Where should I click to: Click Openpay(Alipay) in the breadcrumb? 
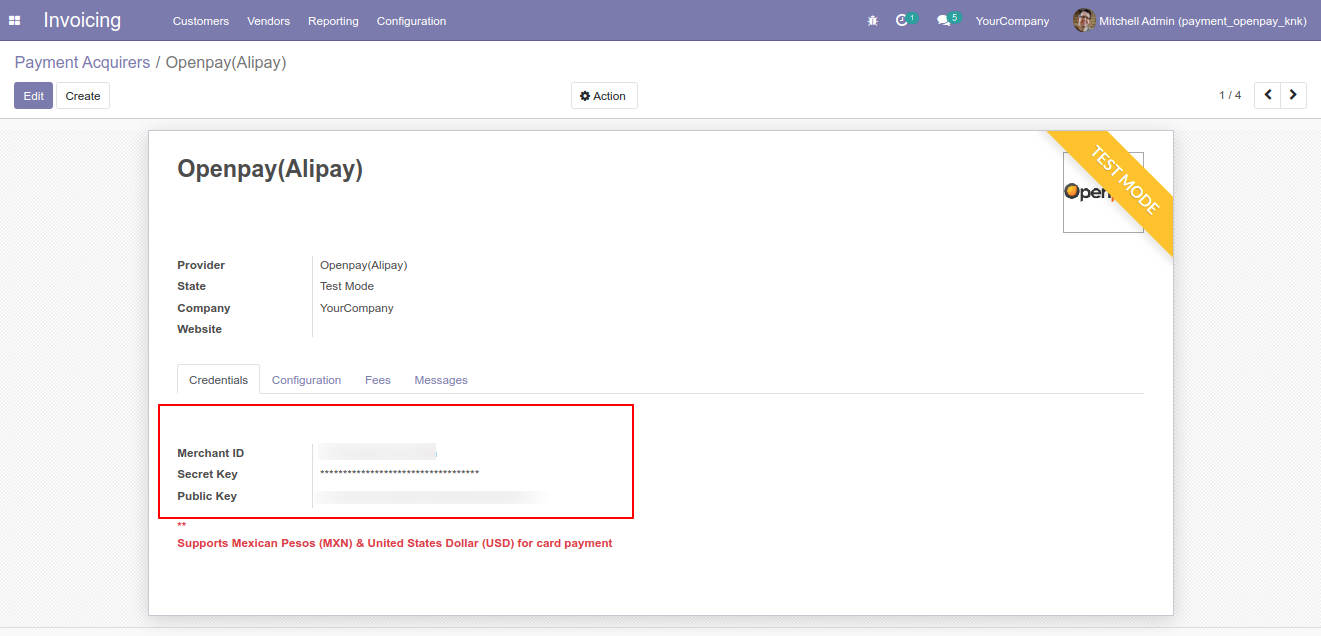click(226, 62)
